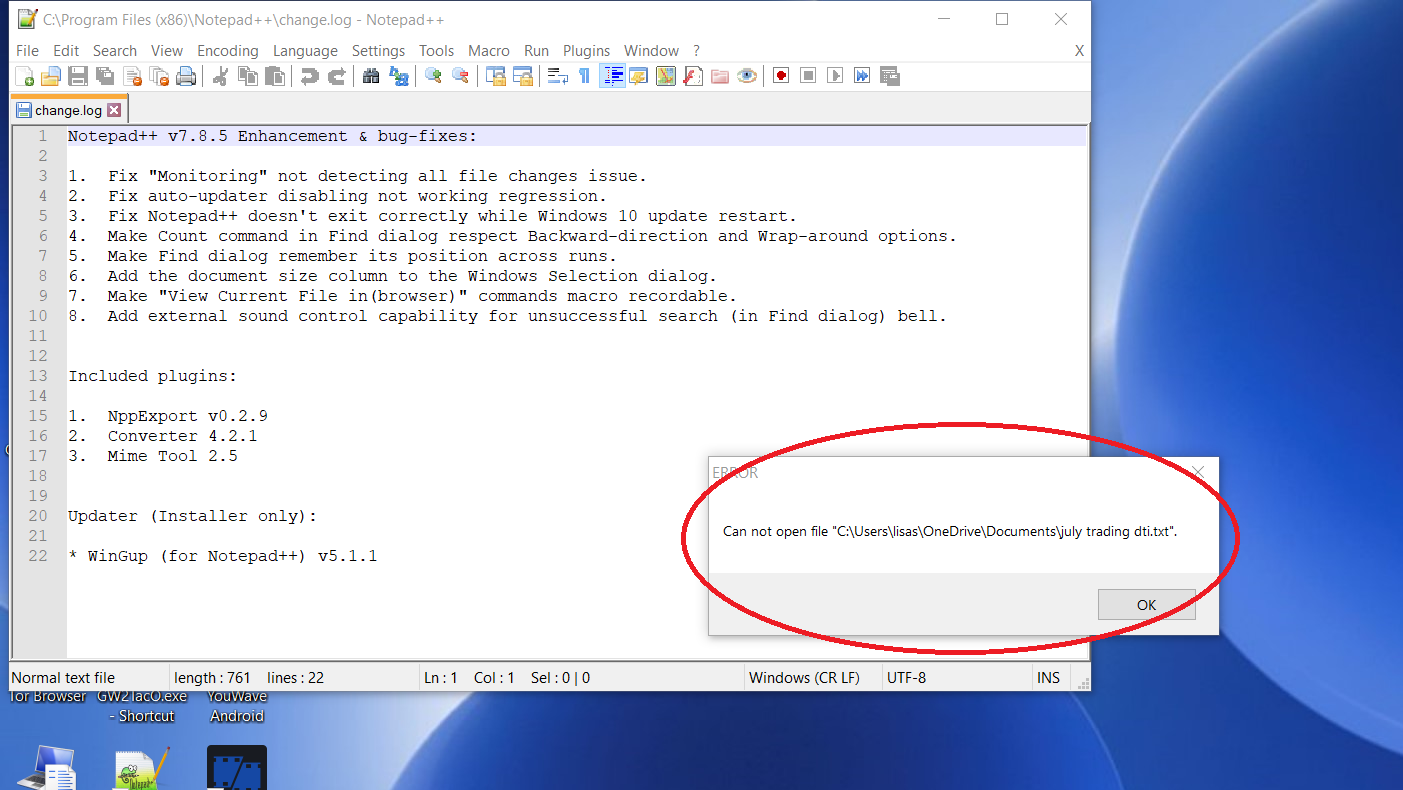The width and height of the screenshot is (1403, 790).
Task: Open the Encoding menu
Action: [x=228, y=51]
